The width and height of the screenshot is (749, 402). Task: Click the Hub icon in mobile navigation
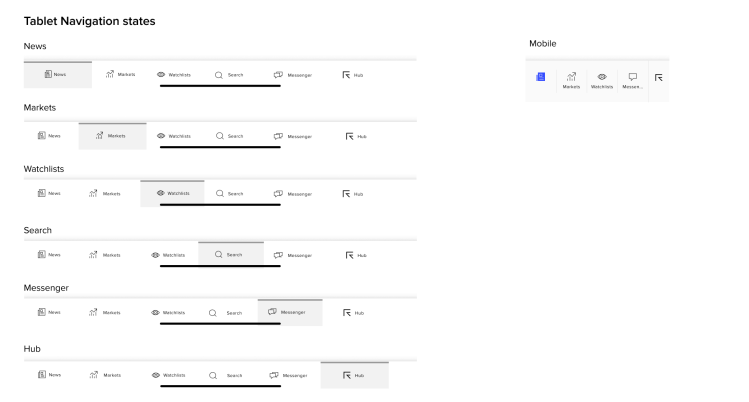(x=658, y=77)
